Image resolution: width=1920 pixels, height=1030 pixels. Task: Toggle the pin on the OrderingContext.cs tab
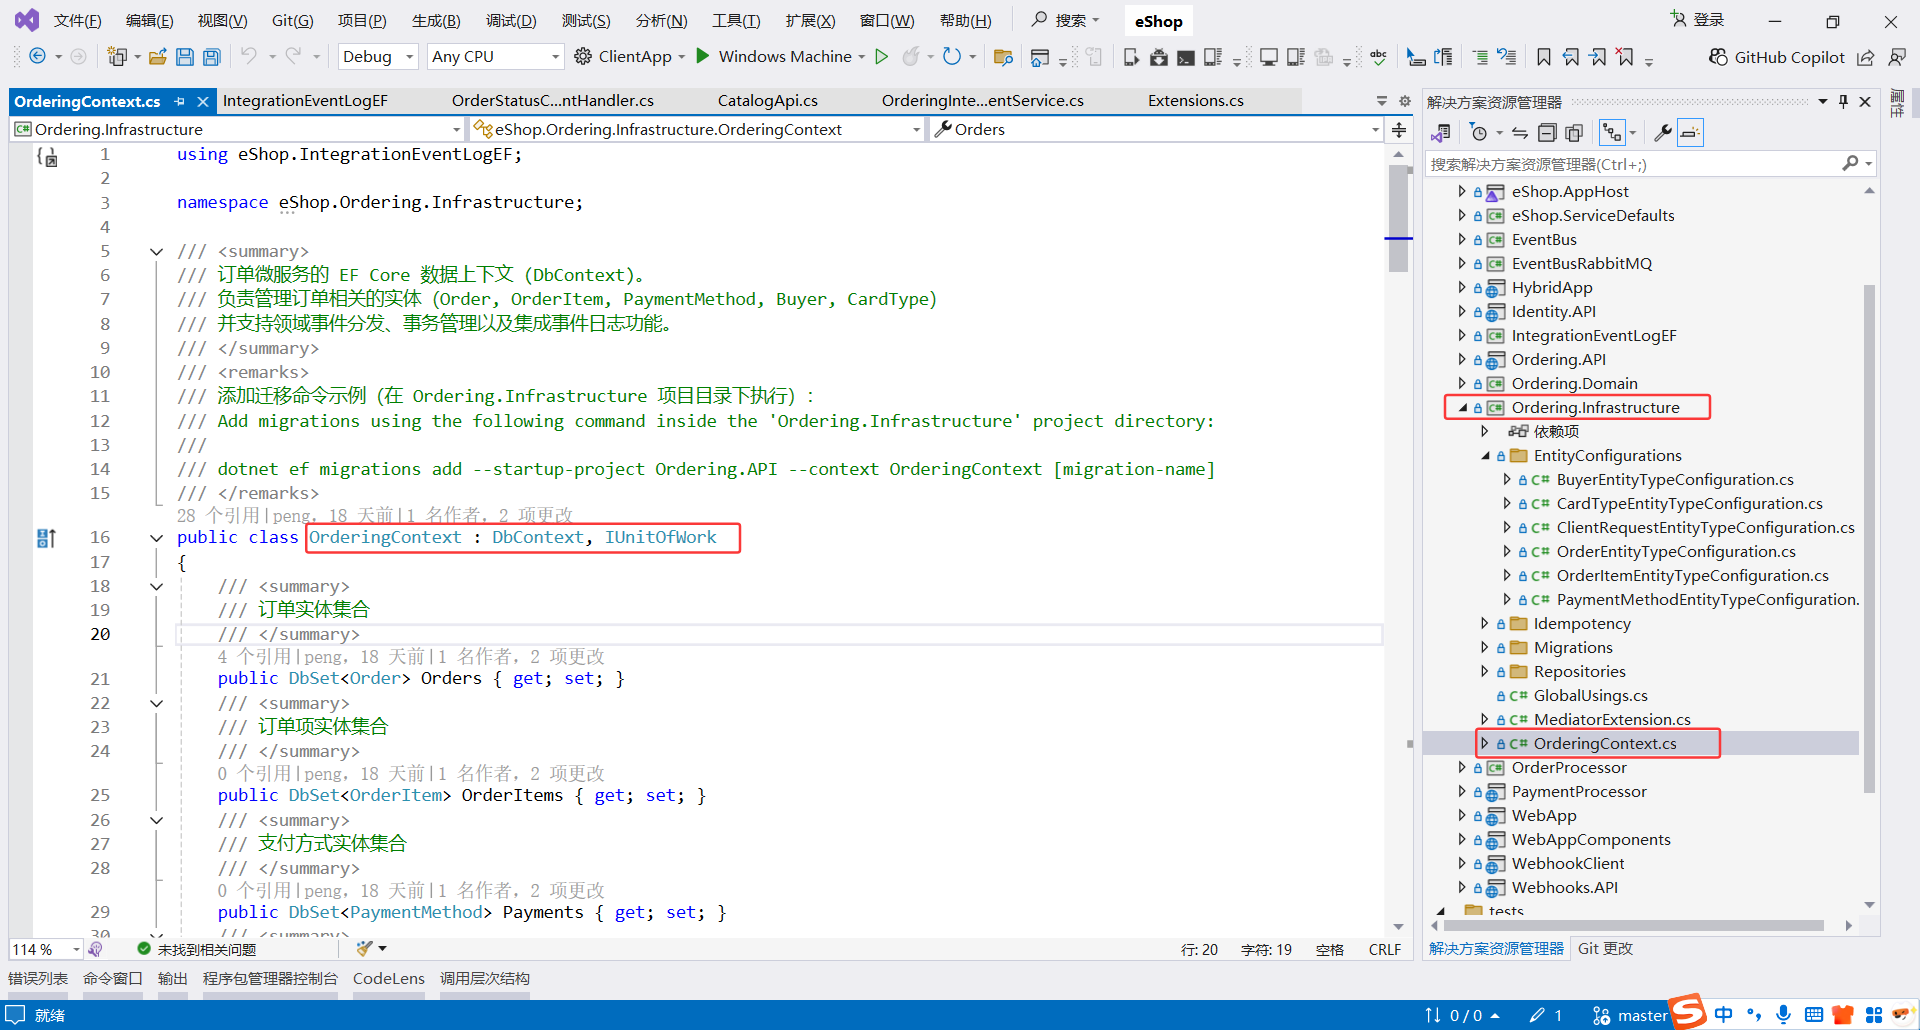pos(180,101)
